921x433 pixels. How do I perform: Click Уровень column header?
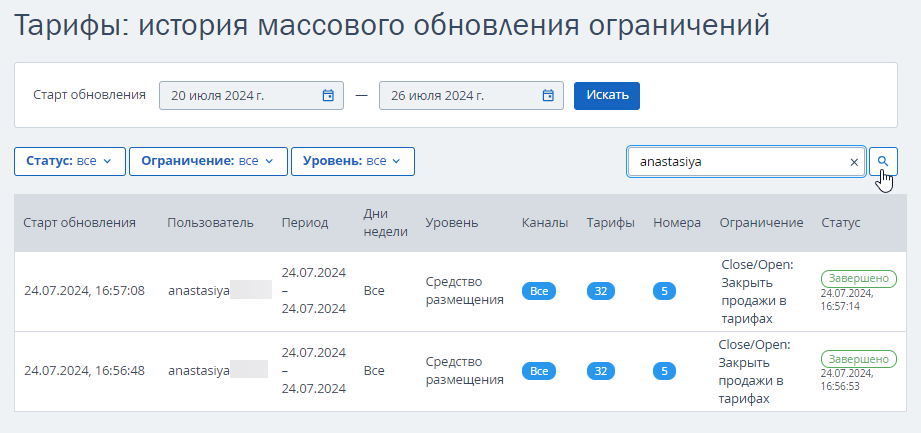(452, 223)
